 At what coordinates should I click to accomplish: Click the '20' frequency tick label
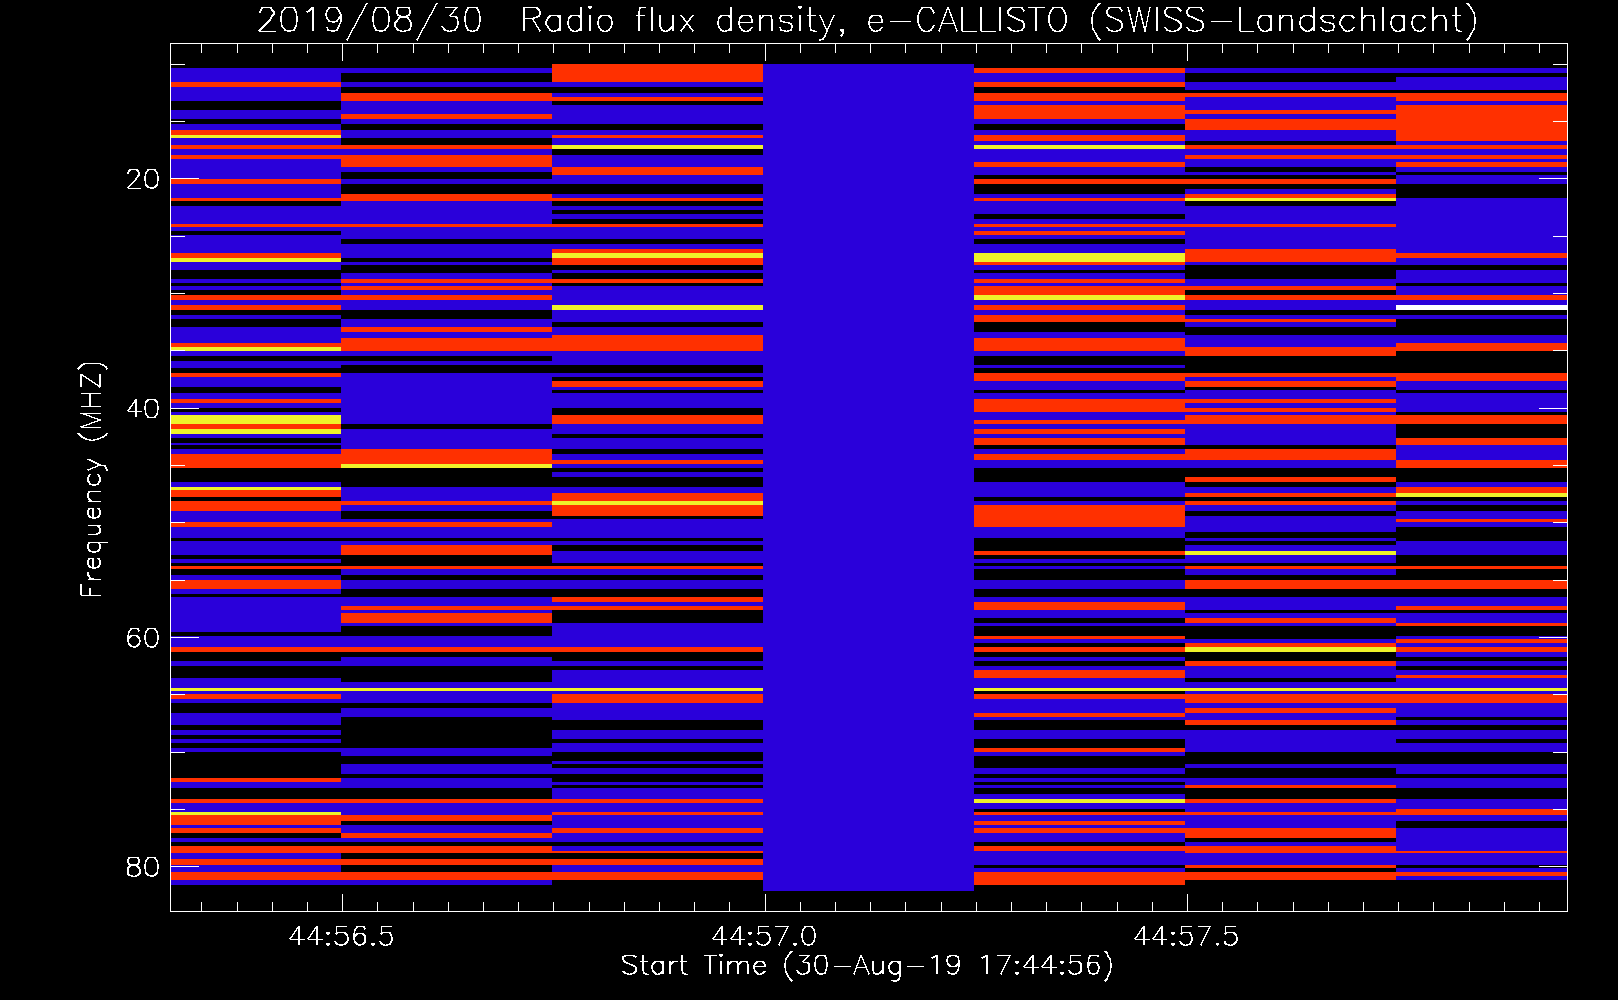point(143,179)
